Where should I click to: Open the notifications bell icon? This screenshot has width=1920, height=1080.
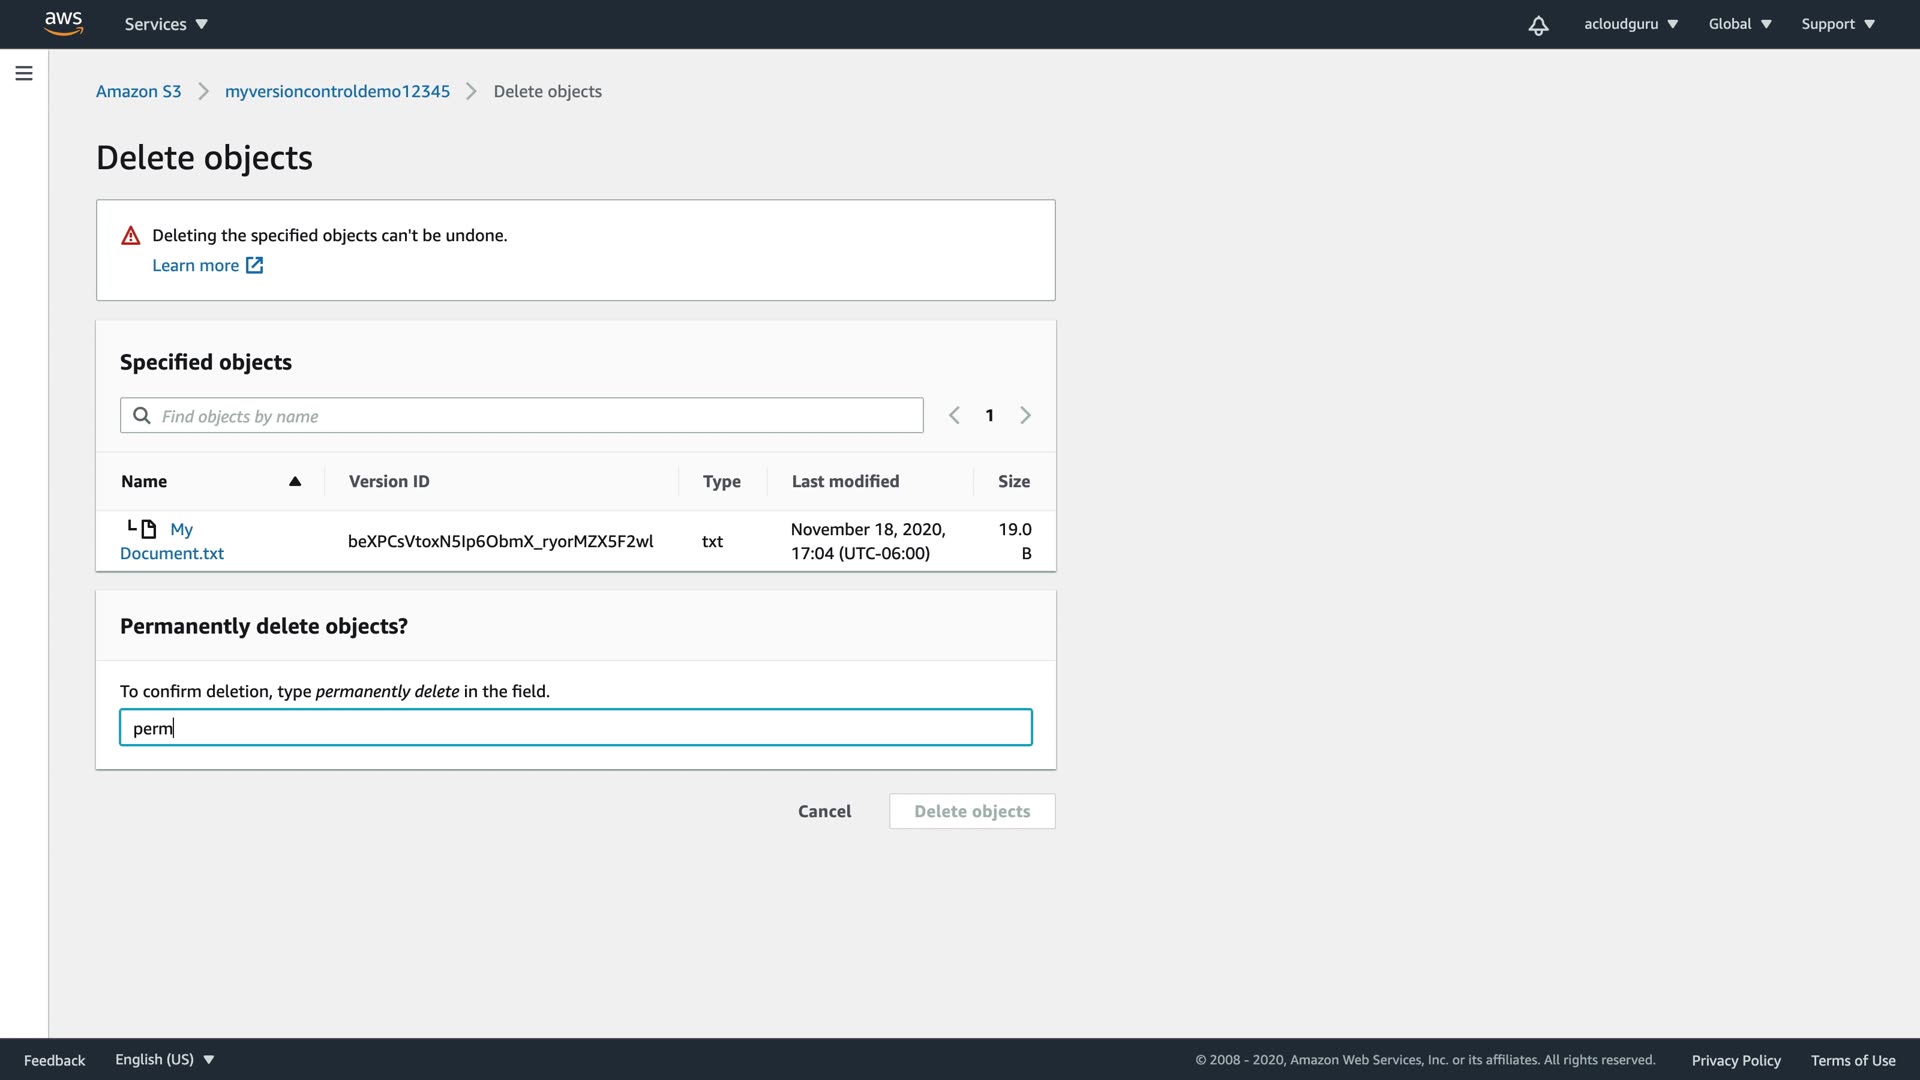pyautogui.click(x=1538, y=25)
